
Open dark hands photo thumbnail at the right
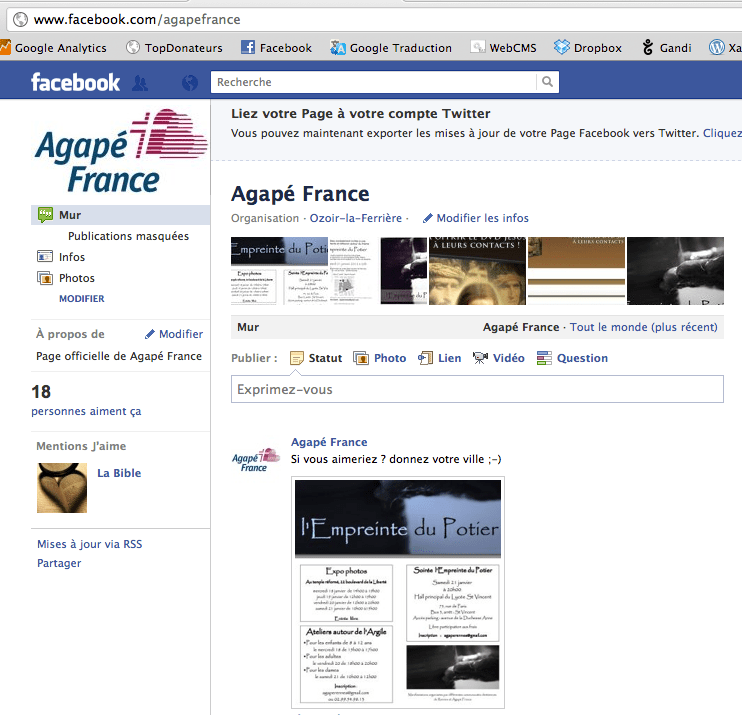tap(675, 271)
